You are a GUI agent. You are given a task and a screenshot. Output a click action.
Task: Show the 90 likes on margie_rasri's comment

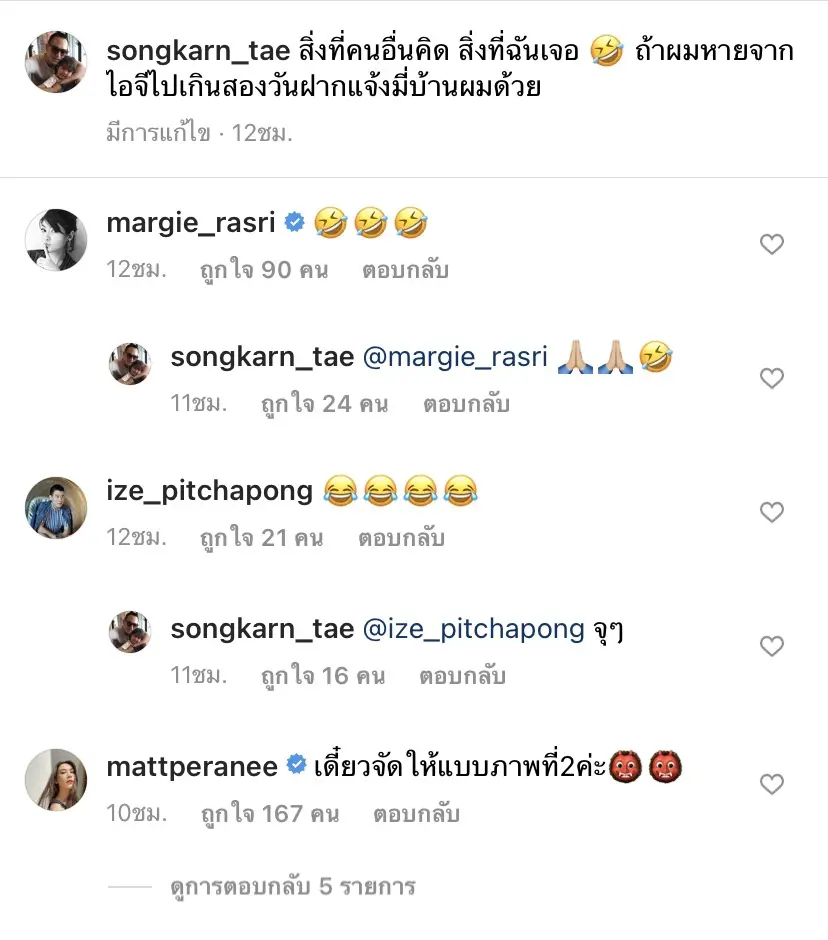(x=264, y=270)
